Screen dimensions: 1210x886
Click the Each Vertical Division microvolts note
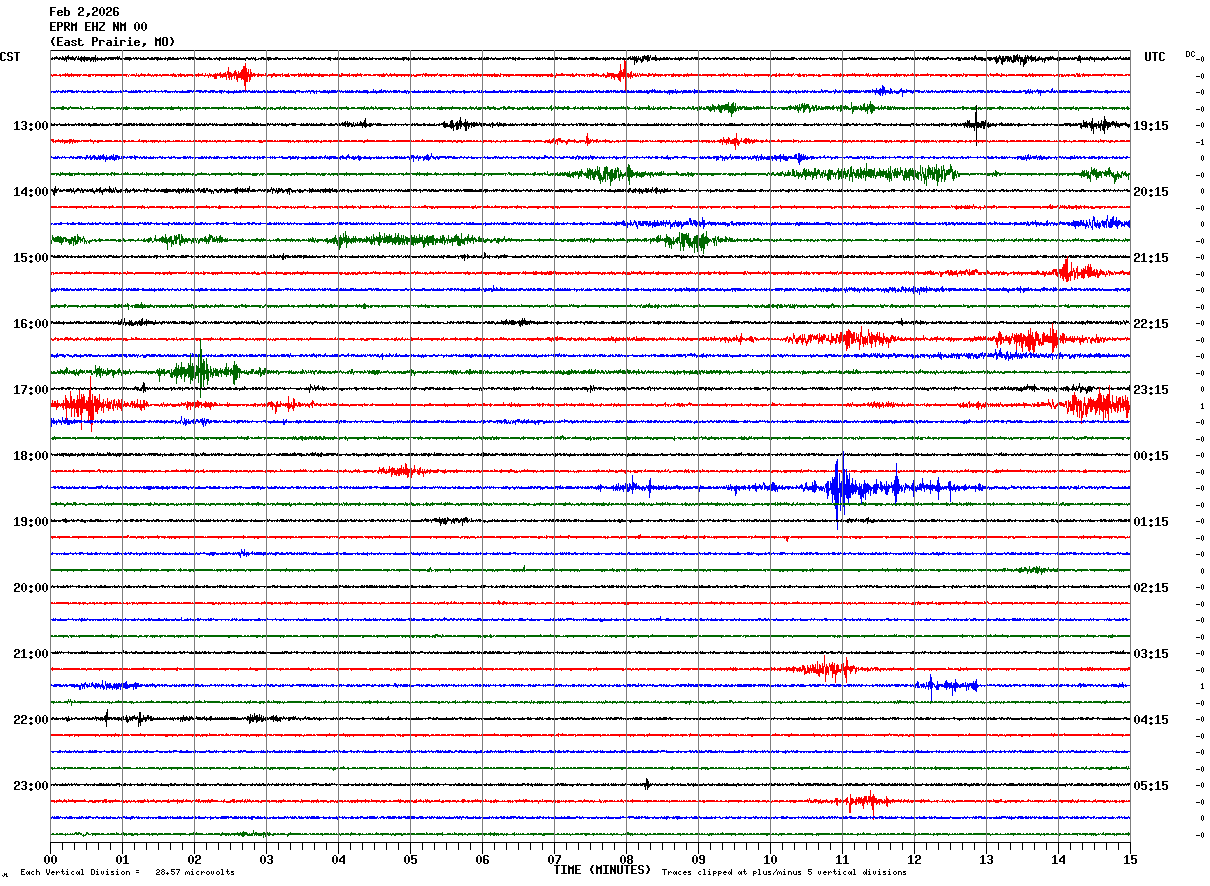pos(127,872)
